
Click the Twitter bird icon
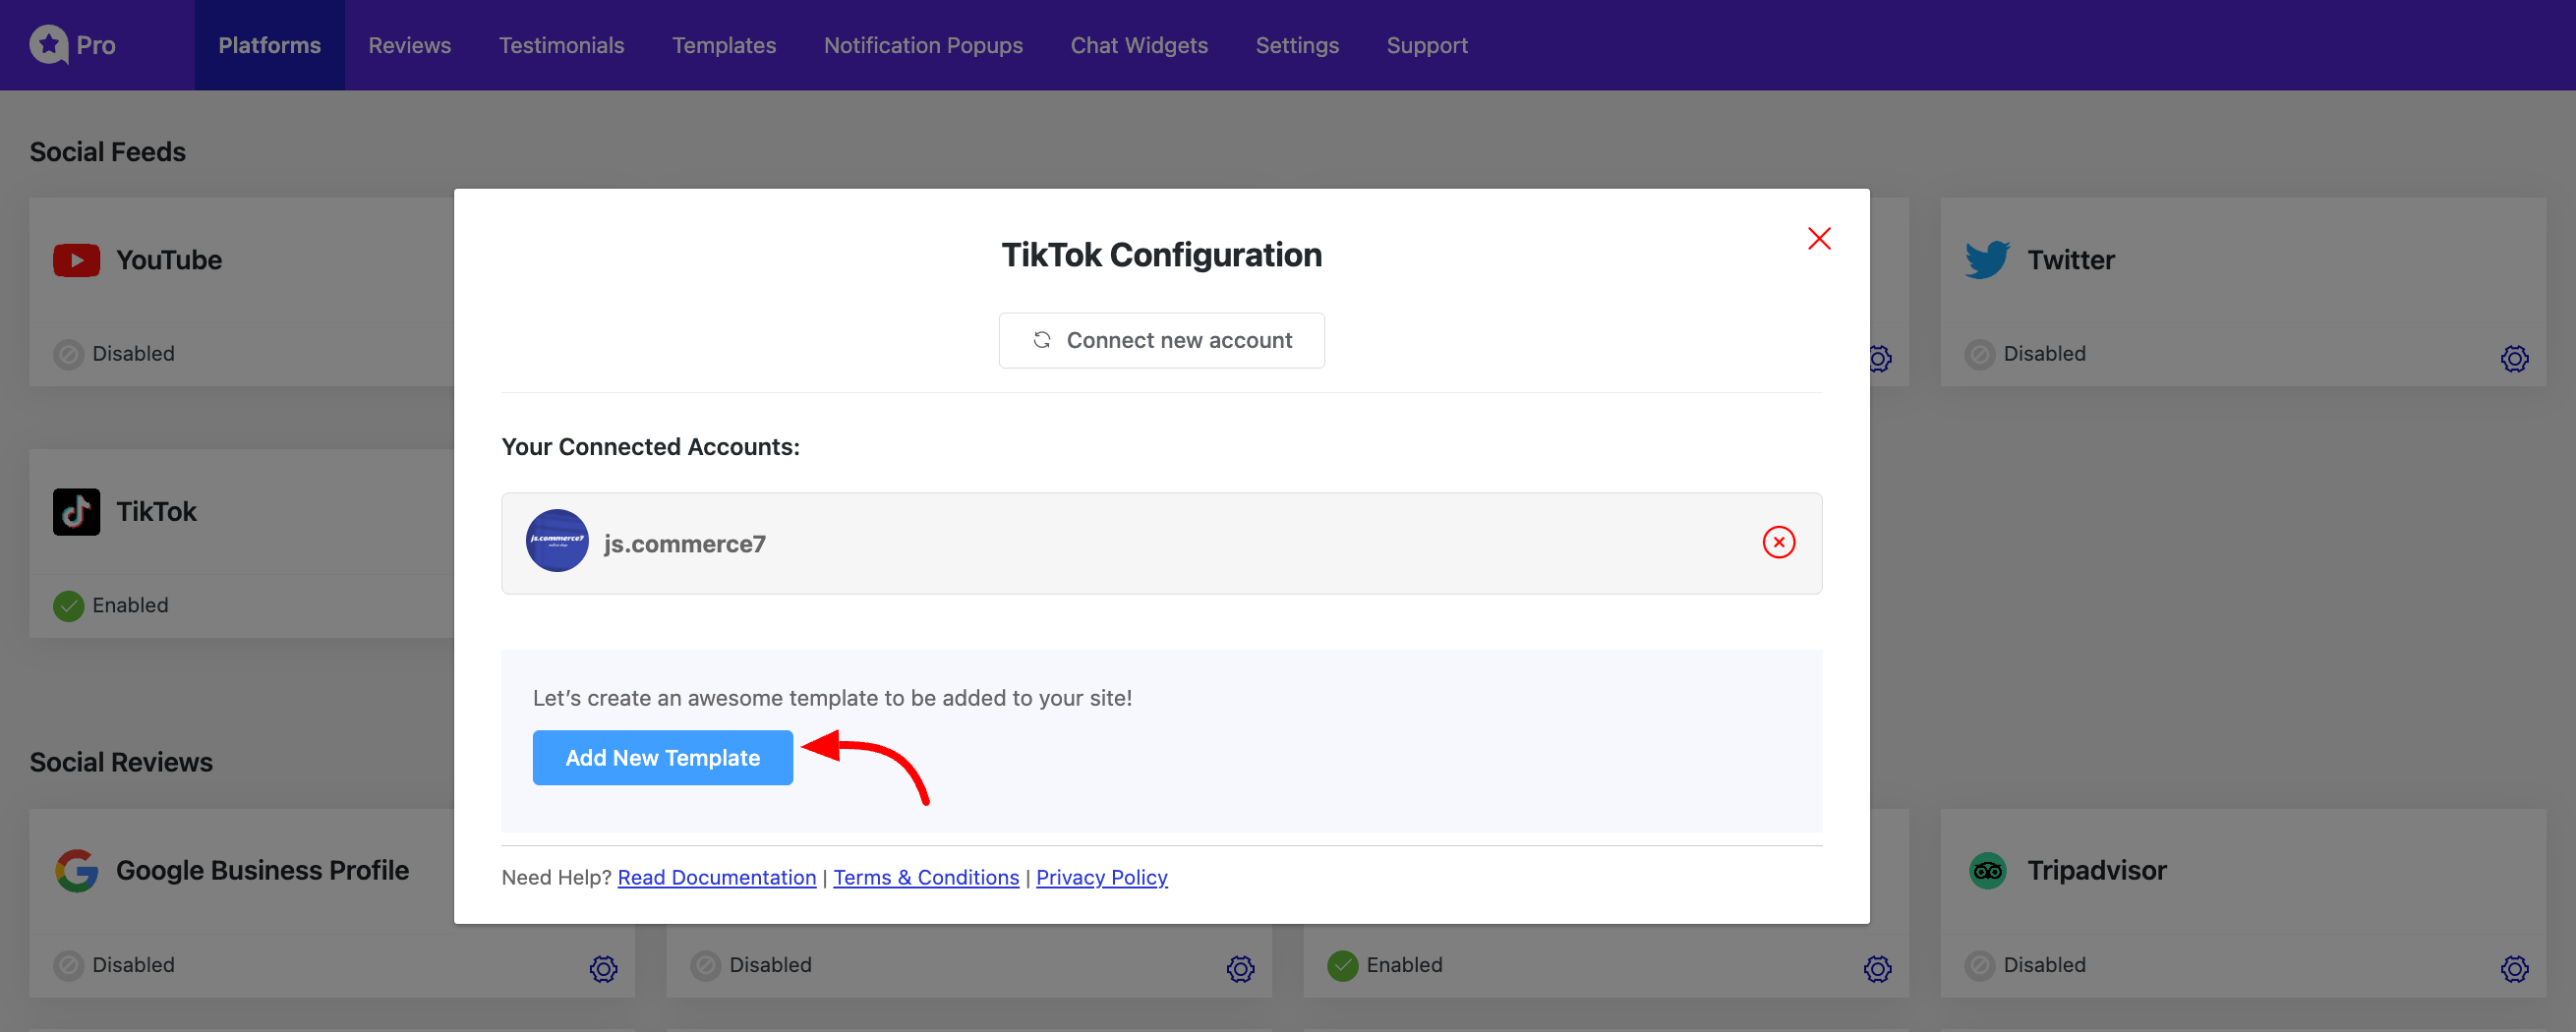click(1986, 259)
